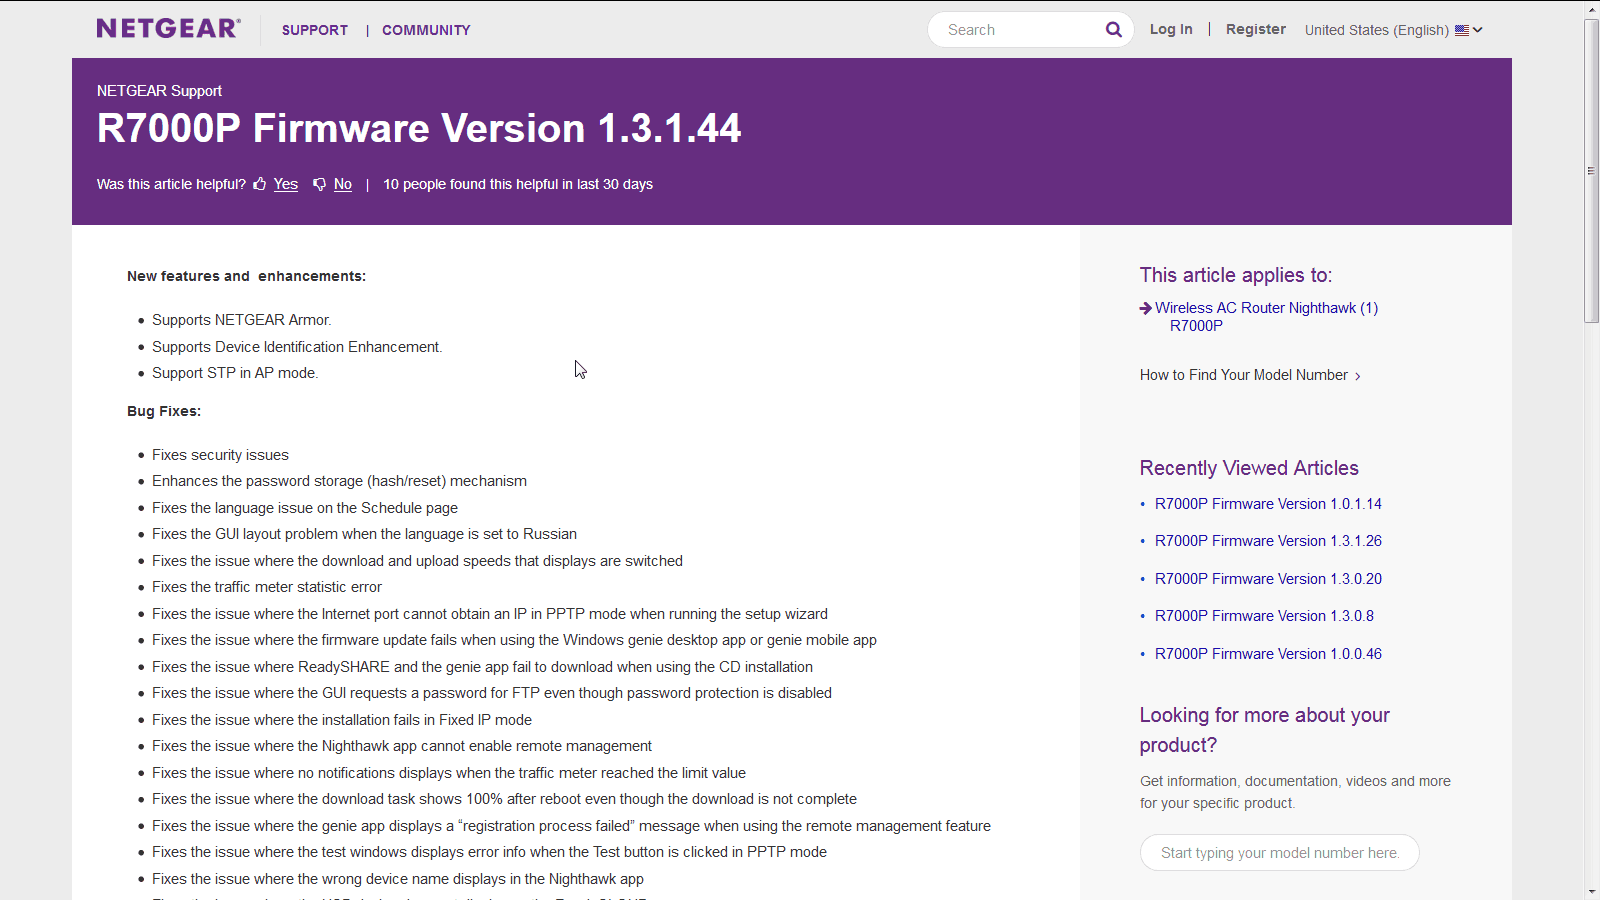Click 'Internet port cannot obtain an IP' bullet
Screen dimensions: 1600x900
(x=490, y=614)
